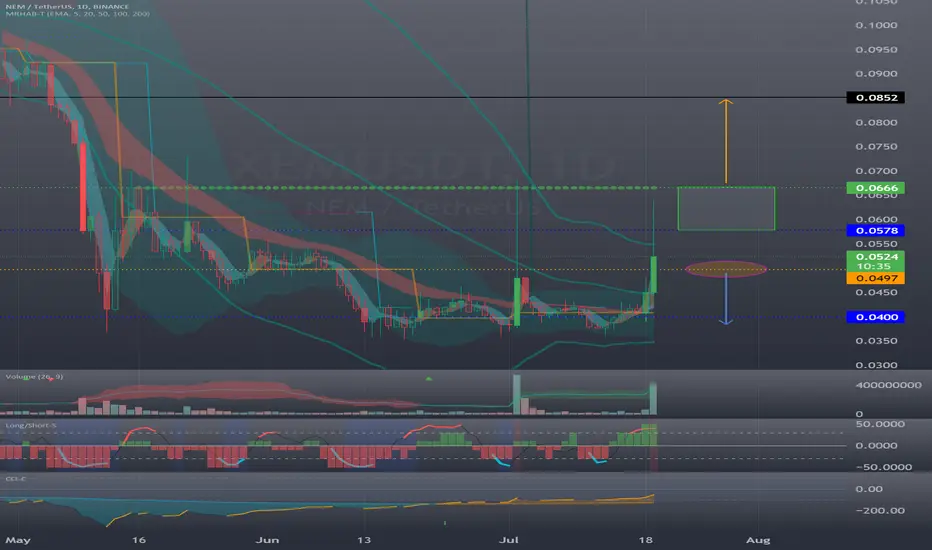Click the 0.0900 price axis tick
Image resolution: width=932 pixels, height=550 pixels.
coord(876,74)
